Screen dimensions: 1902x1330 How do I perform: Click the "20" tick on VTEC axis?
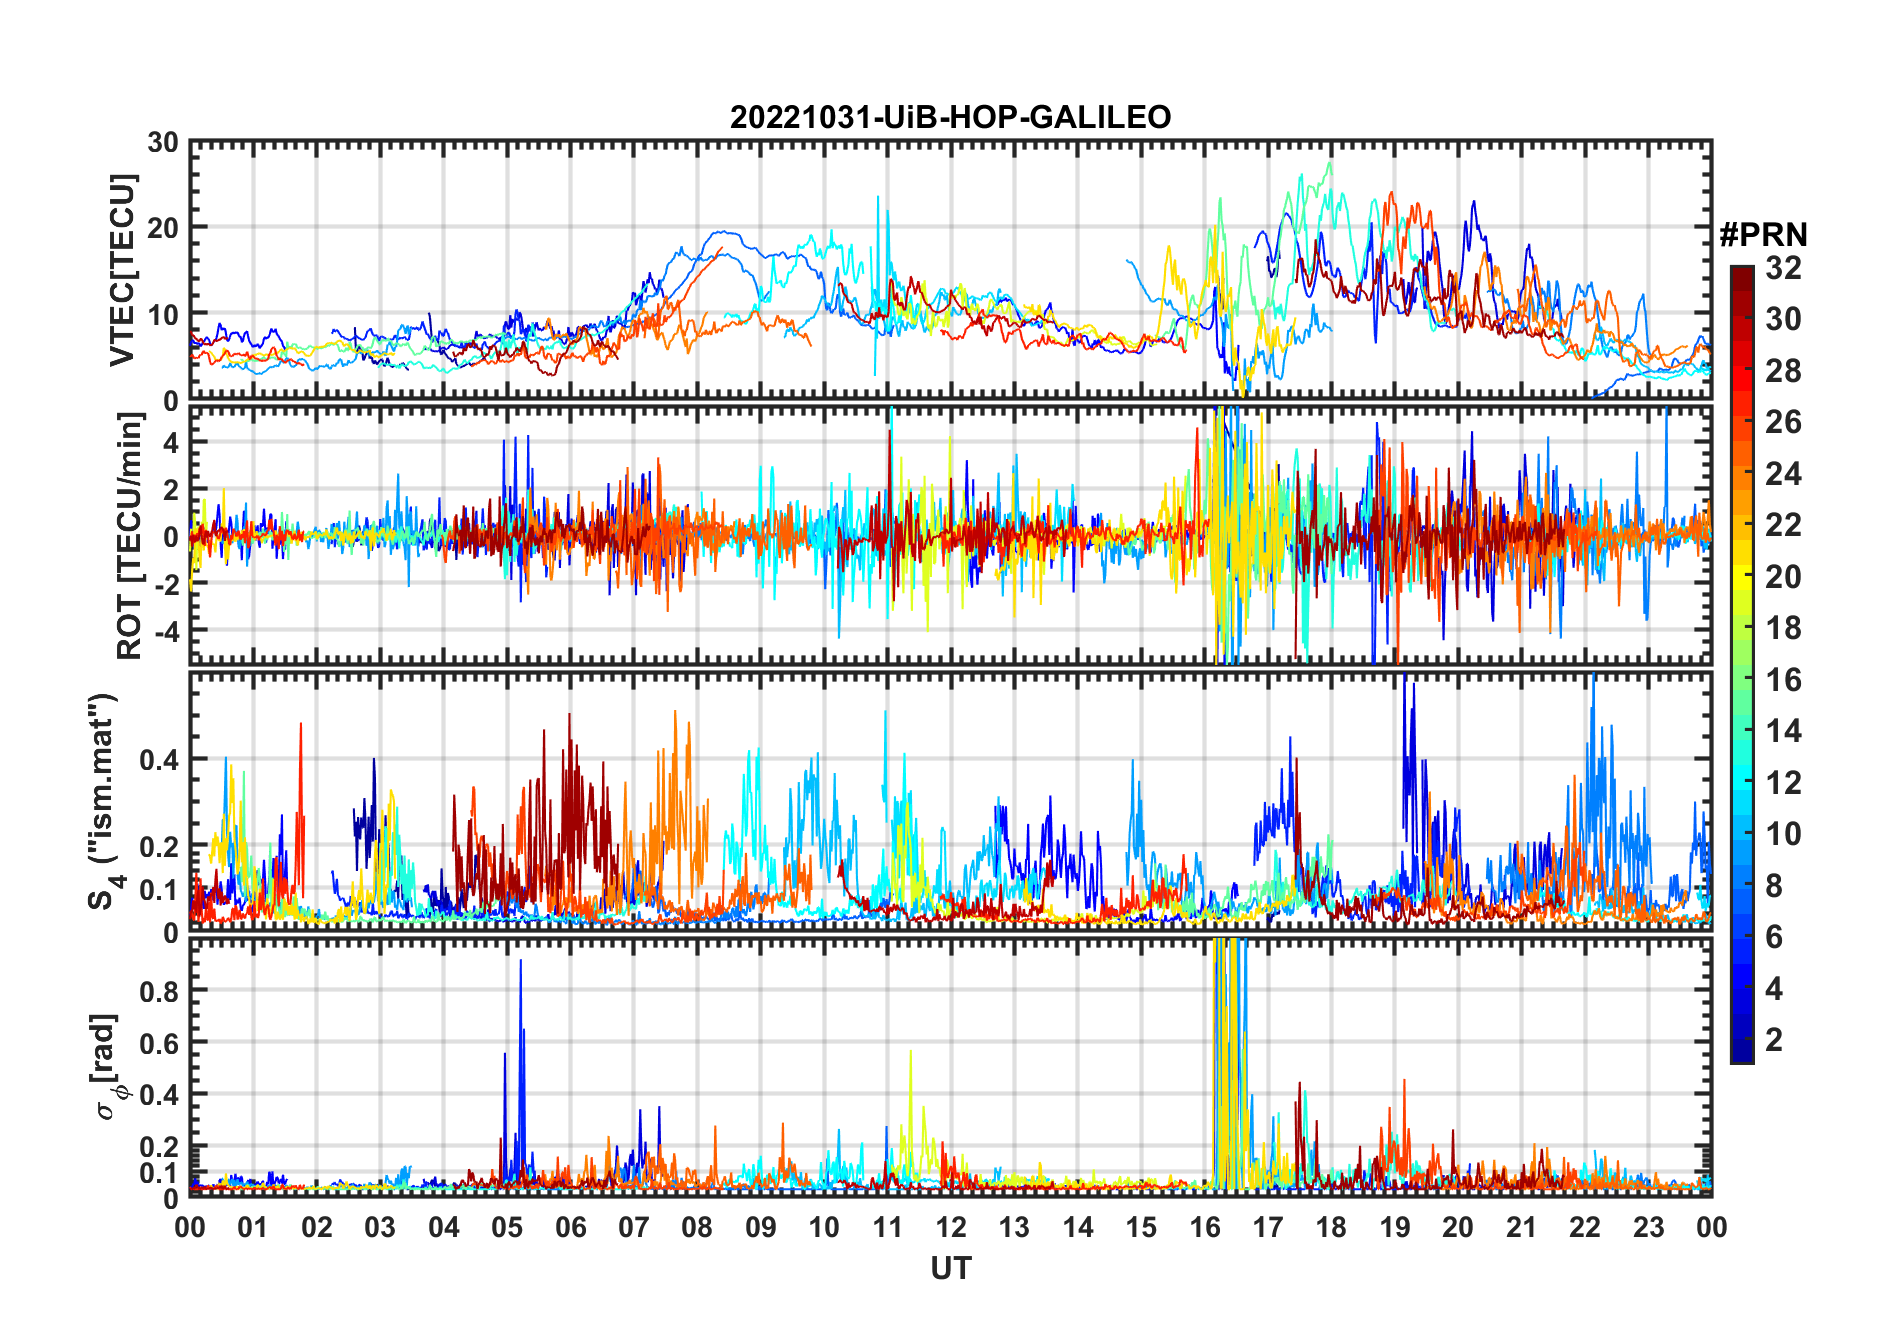point(163,228)
